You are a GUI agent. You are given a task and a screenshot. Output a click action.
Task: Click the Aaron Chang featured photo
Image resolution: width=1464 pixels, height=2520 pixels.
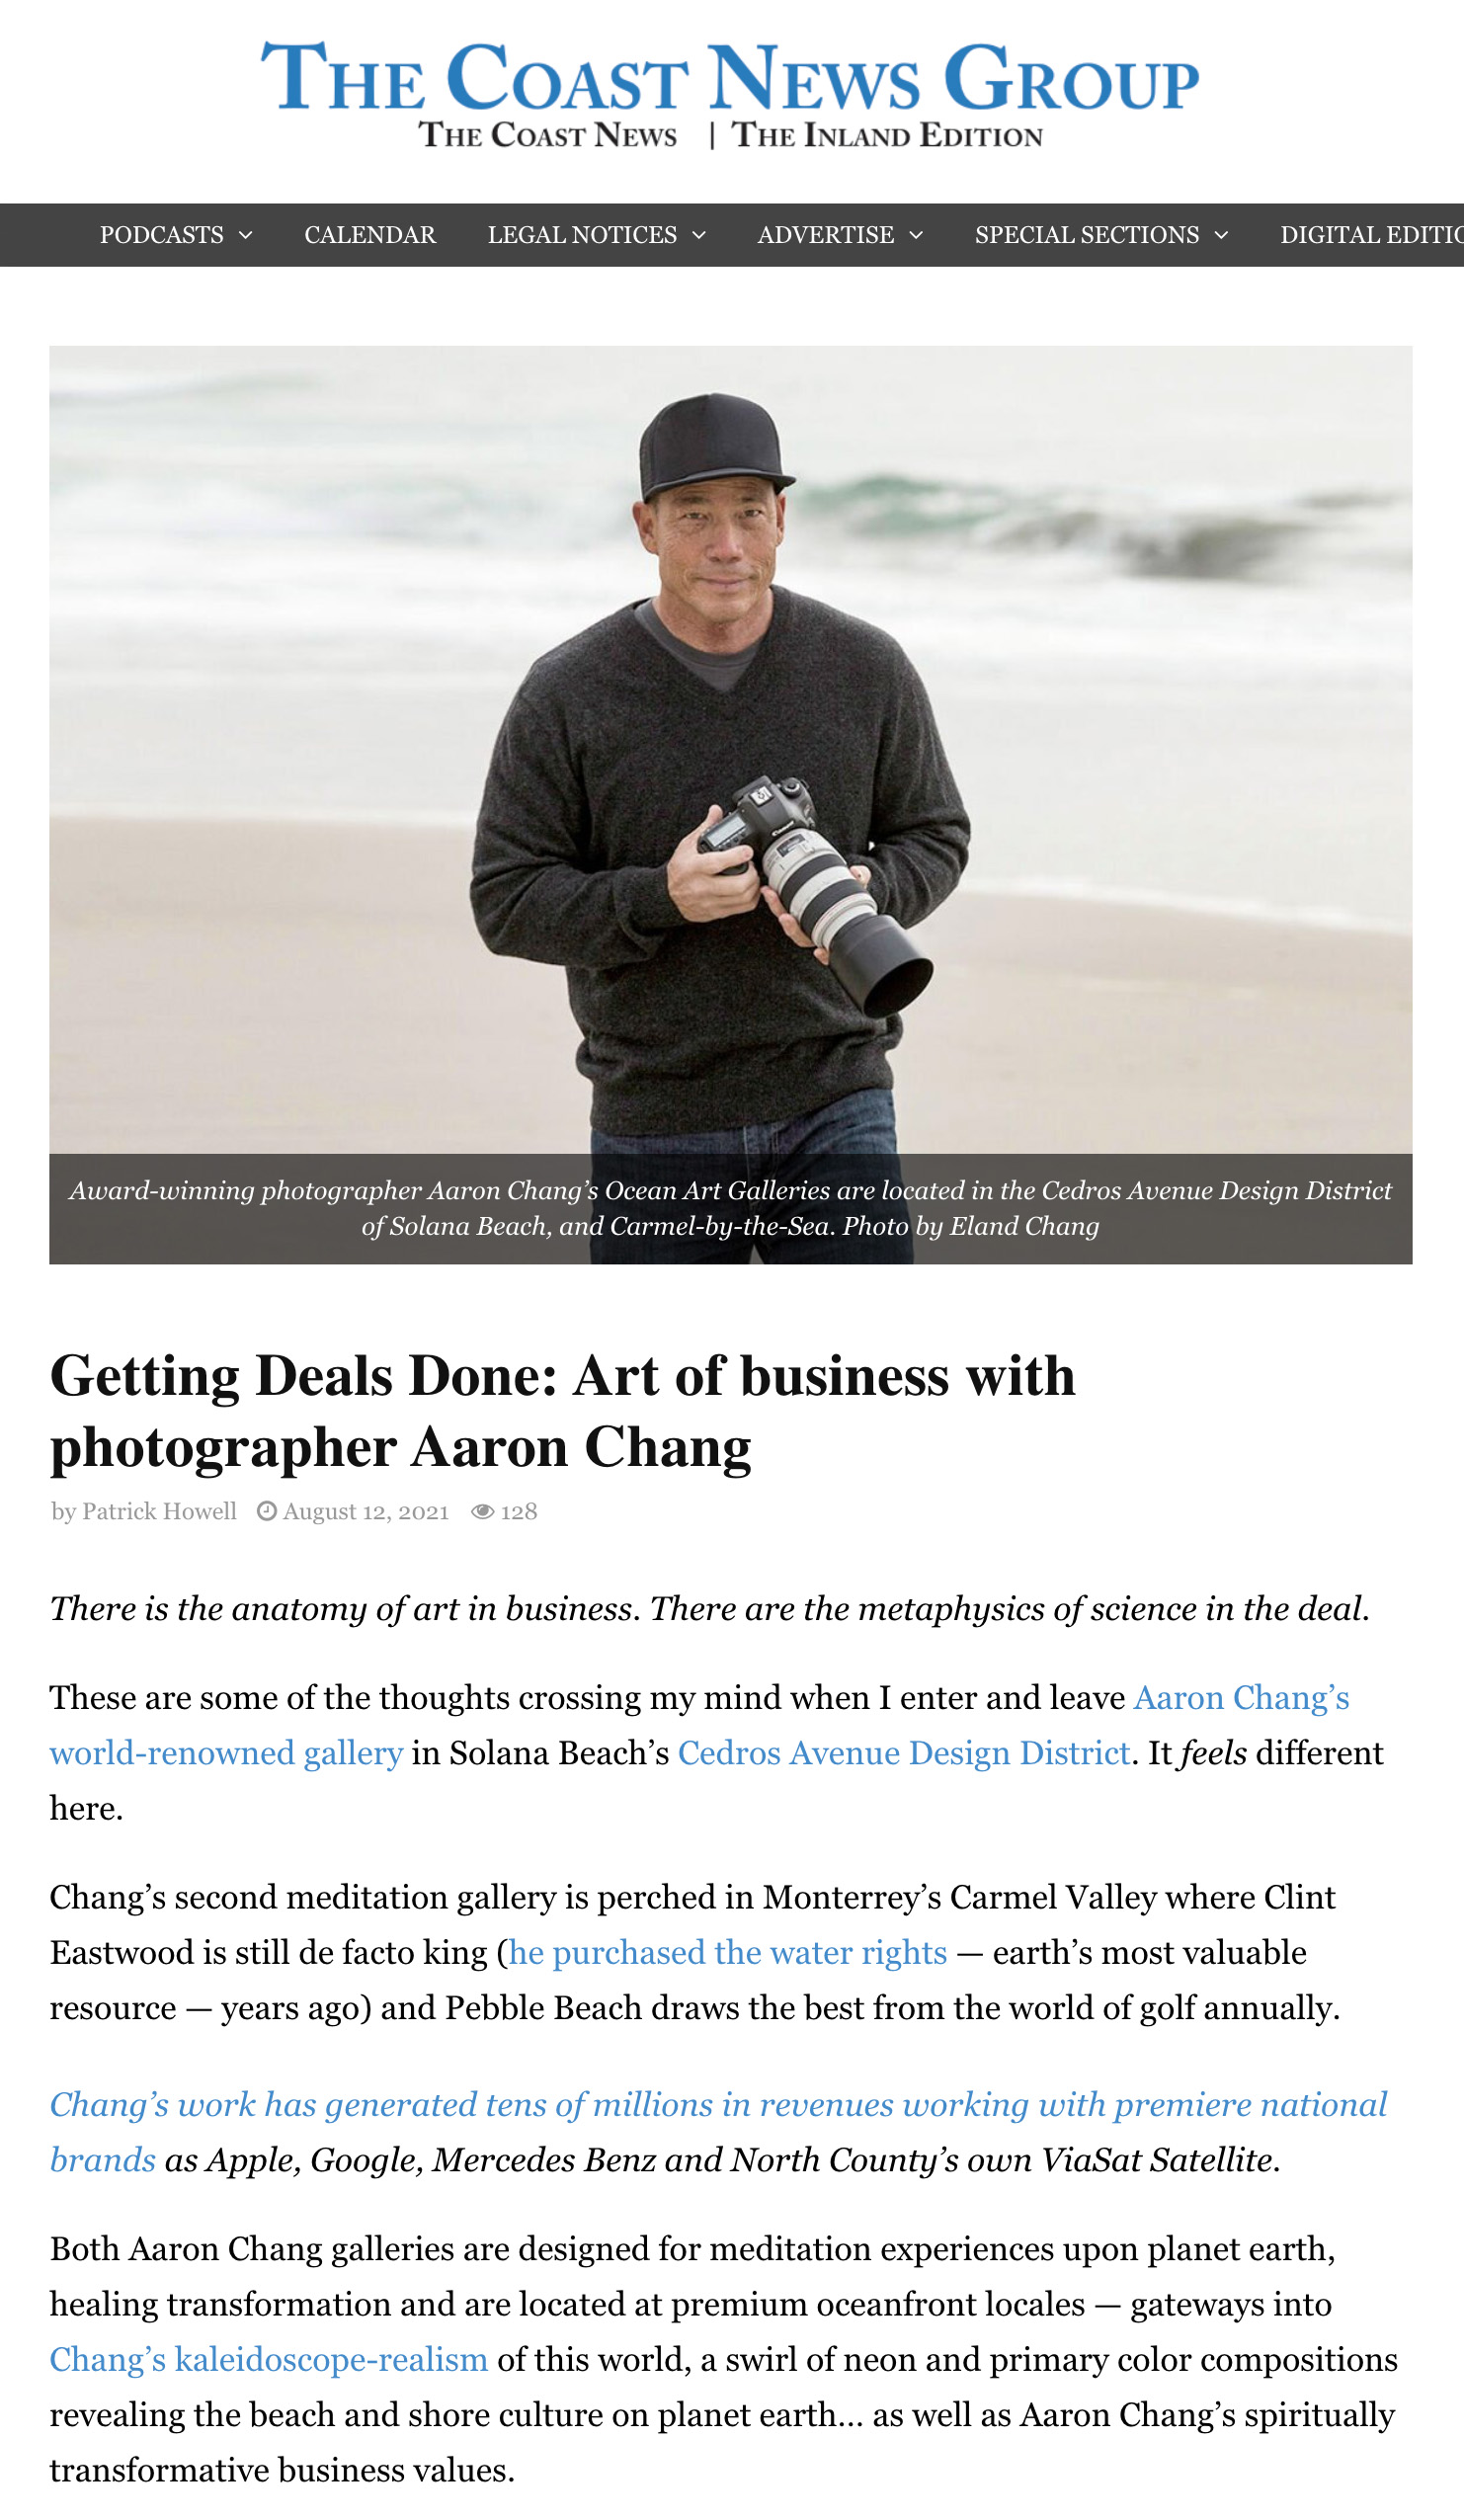731,750
